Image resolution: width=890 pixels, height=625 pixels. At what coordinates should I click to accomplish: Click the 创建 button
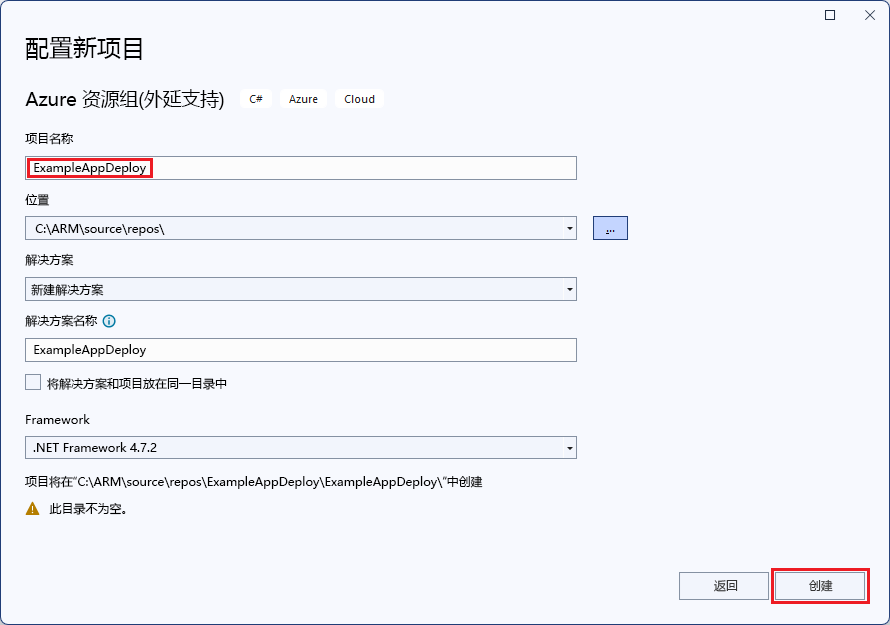[820, 586]
